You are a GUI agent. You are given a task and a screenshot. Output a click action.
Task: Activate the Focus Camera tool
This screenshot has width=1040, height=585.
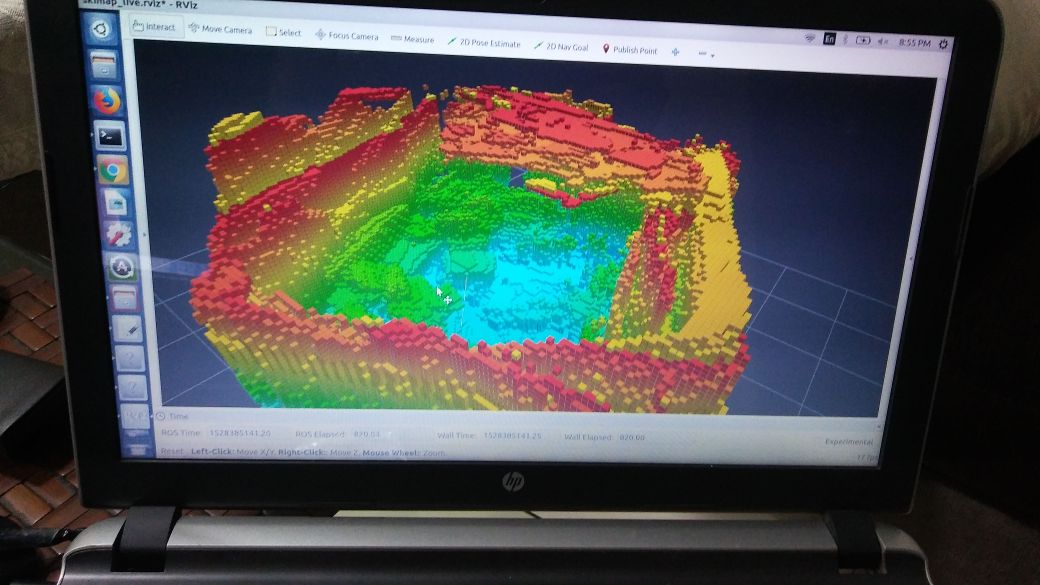[x=346, y=35]
